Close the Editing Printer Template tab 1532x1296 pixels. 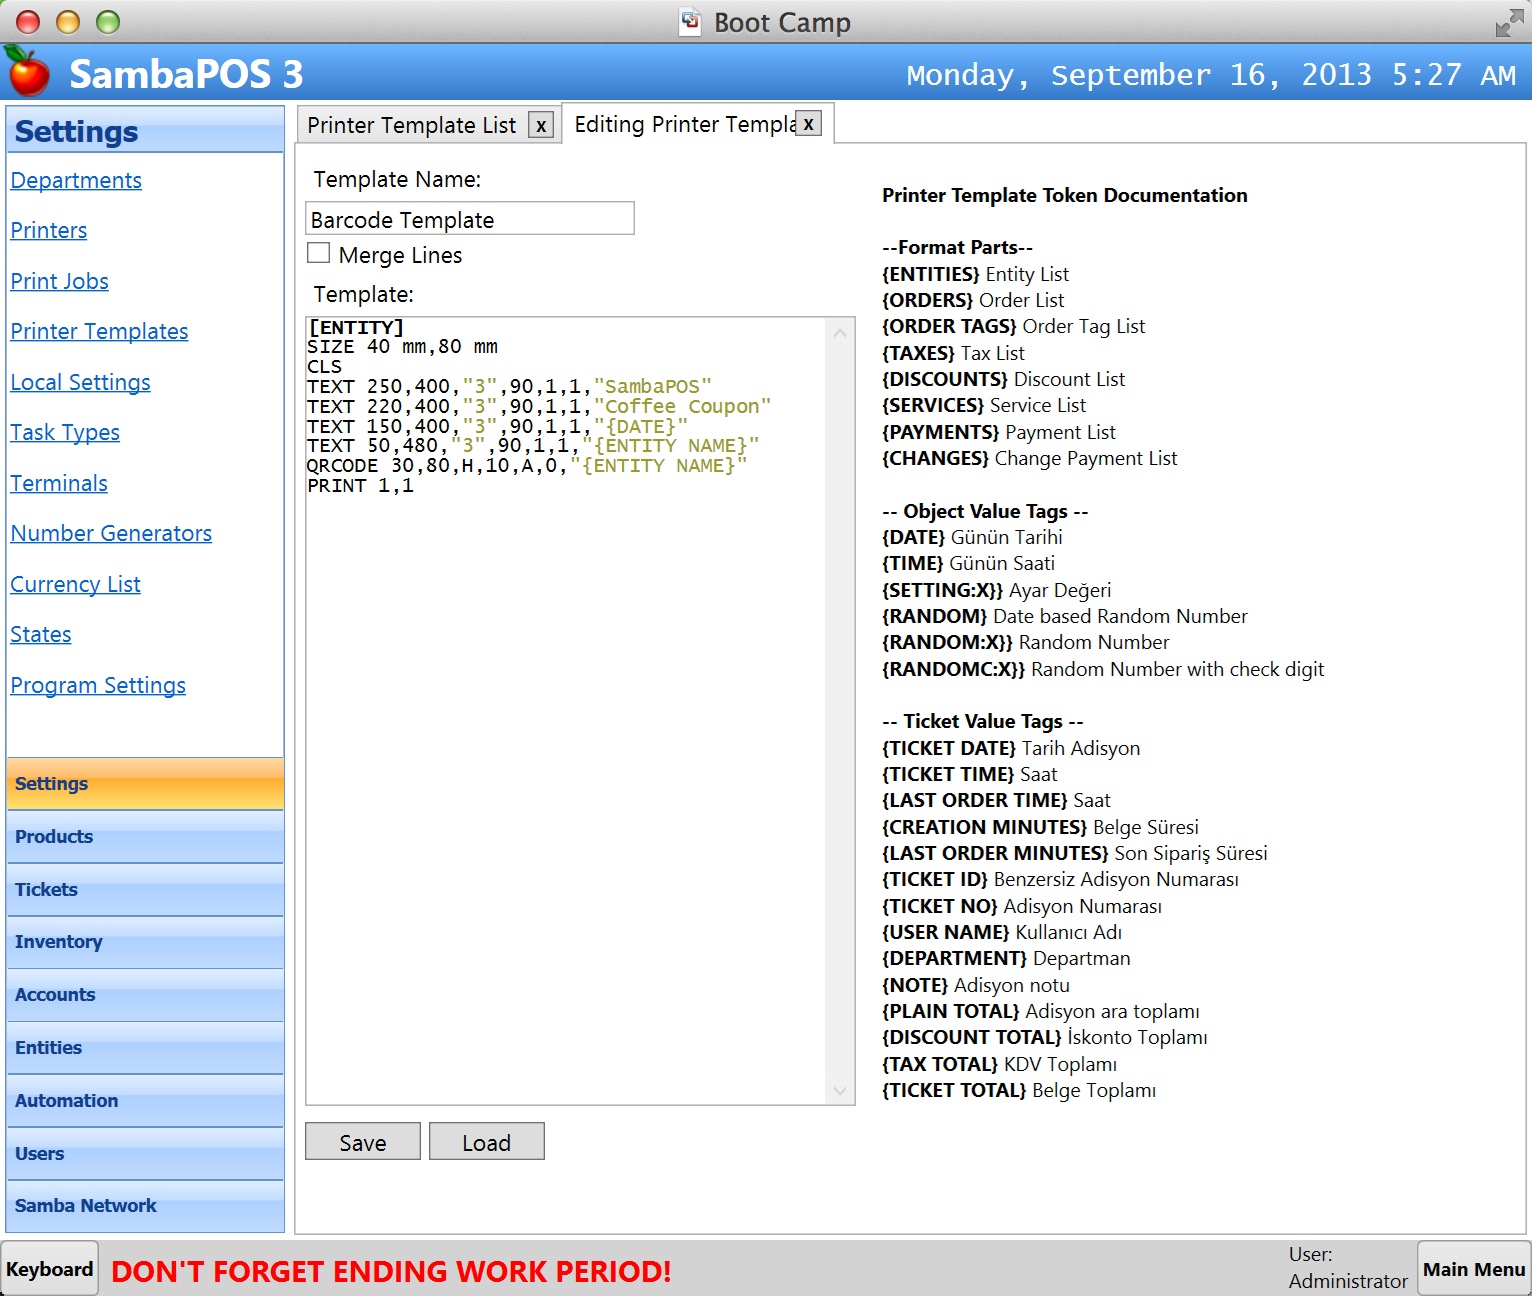[x=808, y=124]
